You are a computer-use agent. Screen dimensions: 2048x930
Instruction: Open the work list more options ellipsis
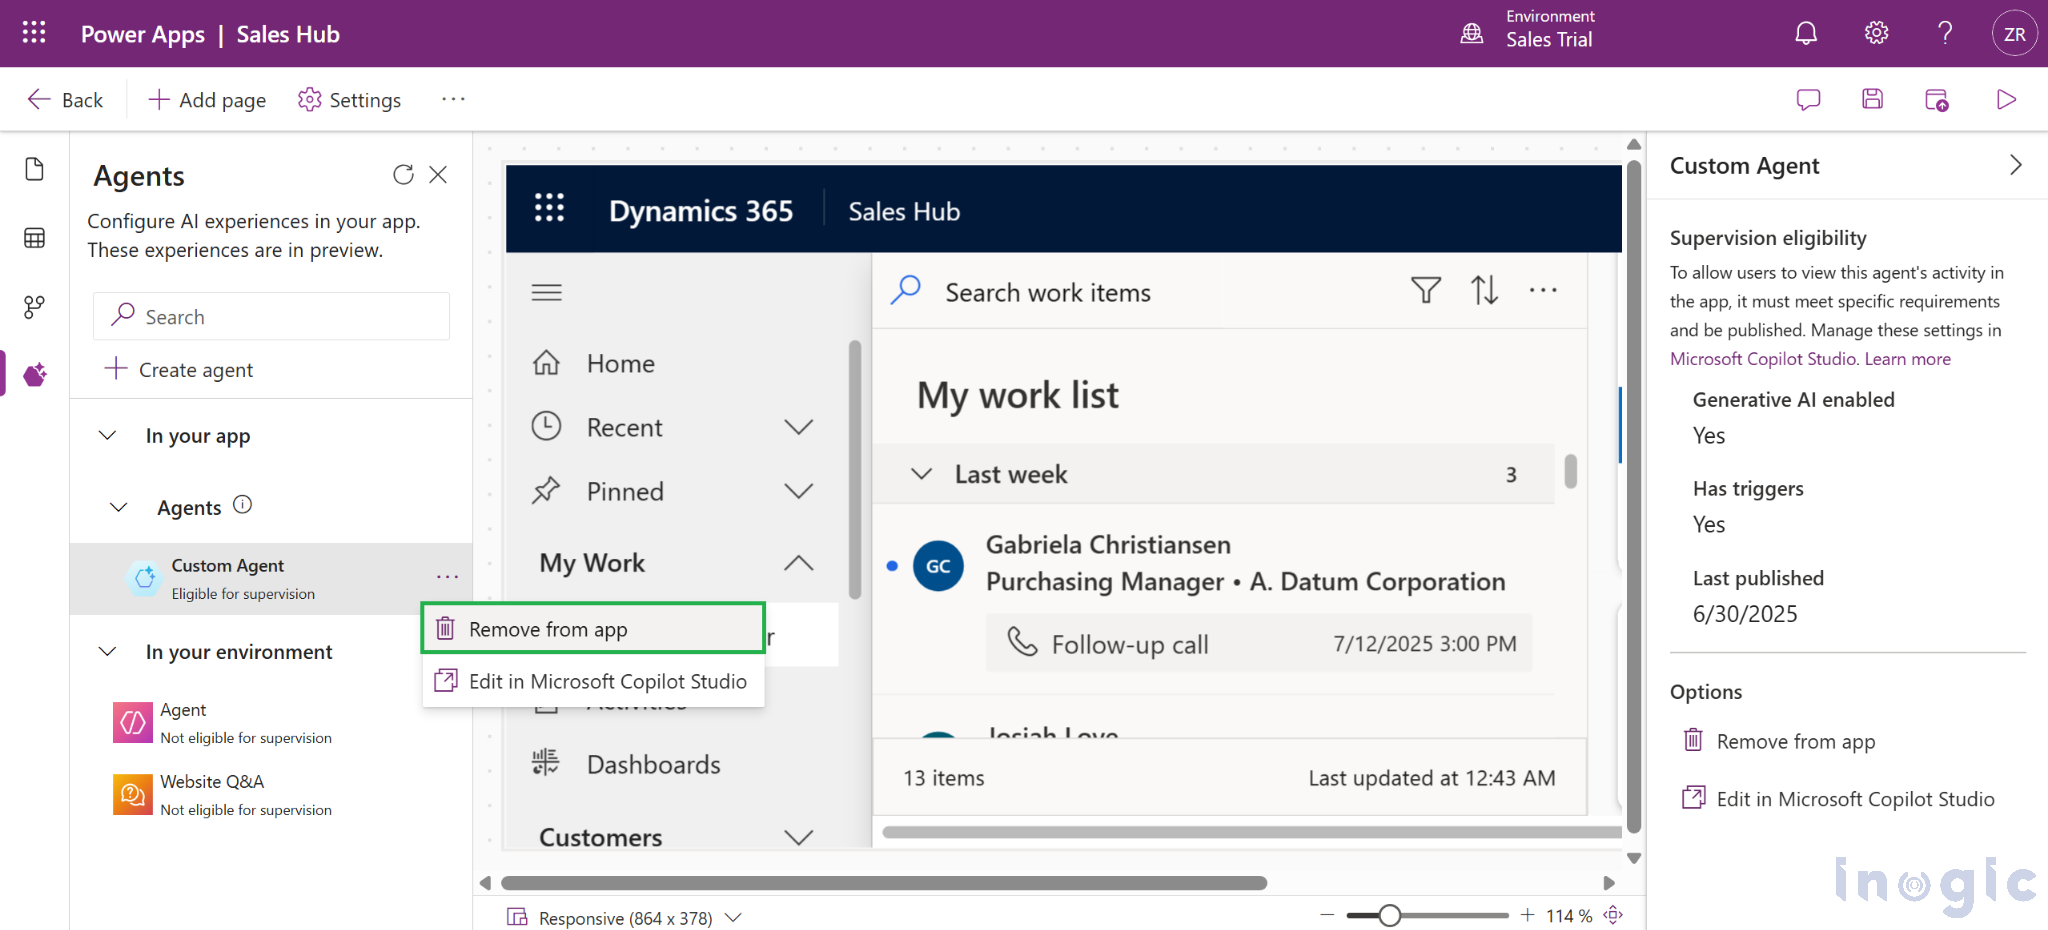[x=1543, y=290]
